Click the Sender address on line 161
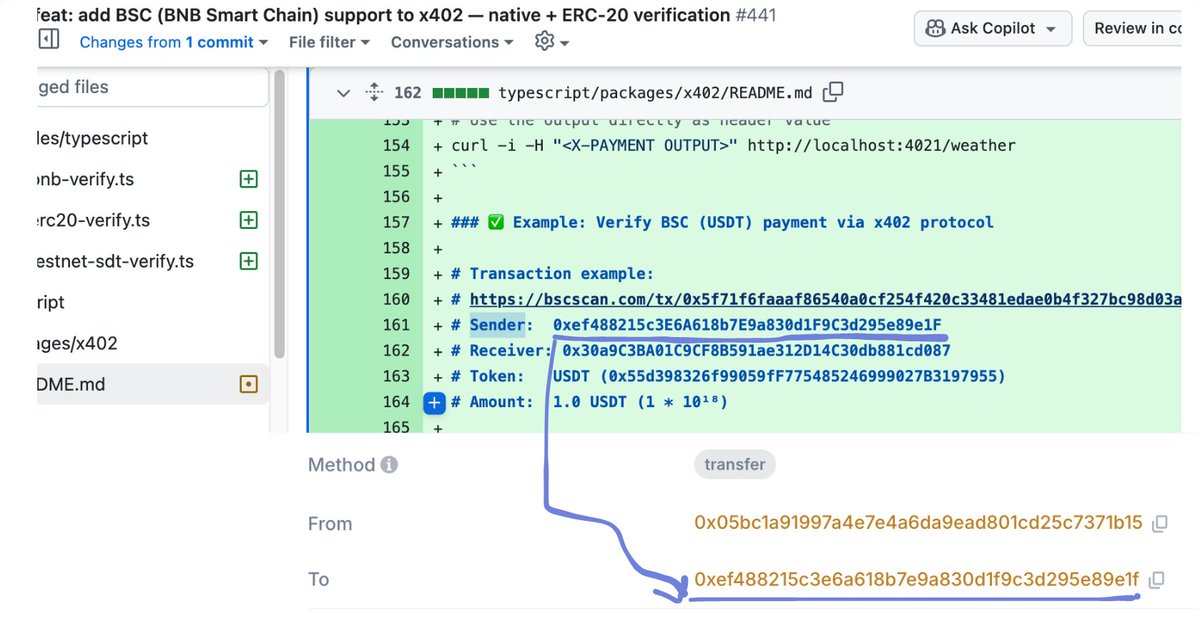 [747, 325]
